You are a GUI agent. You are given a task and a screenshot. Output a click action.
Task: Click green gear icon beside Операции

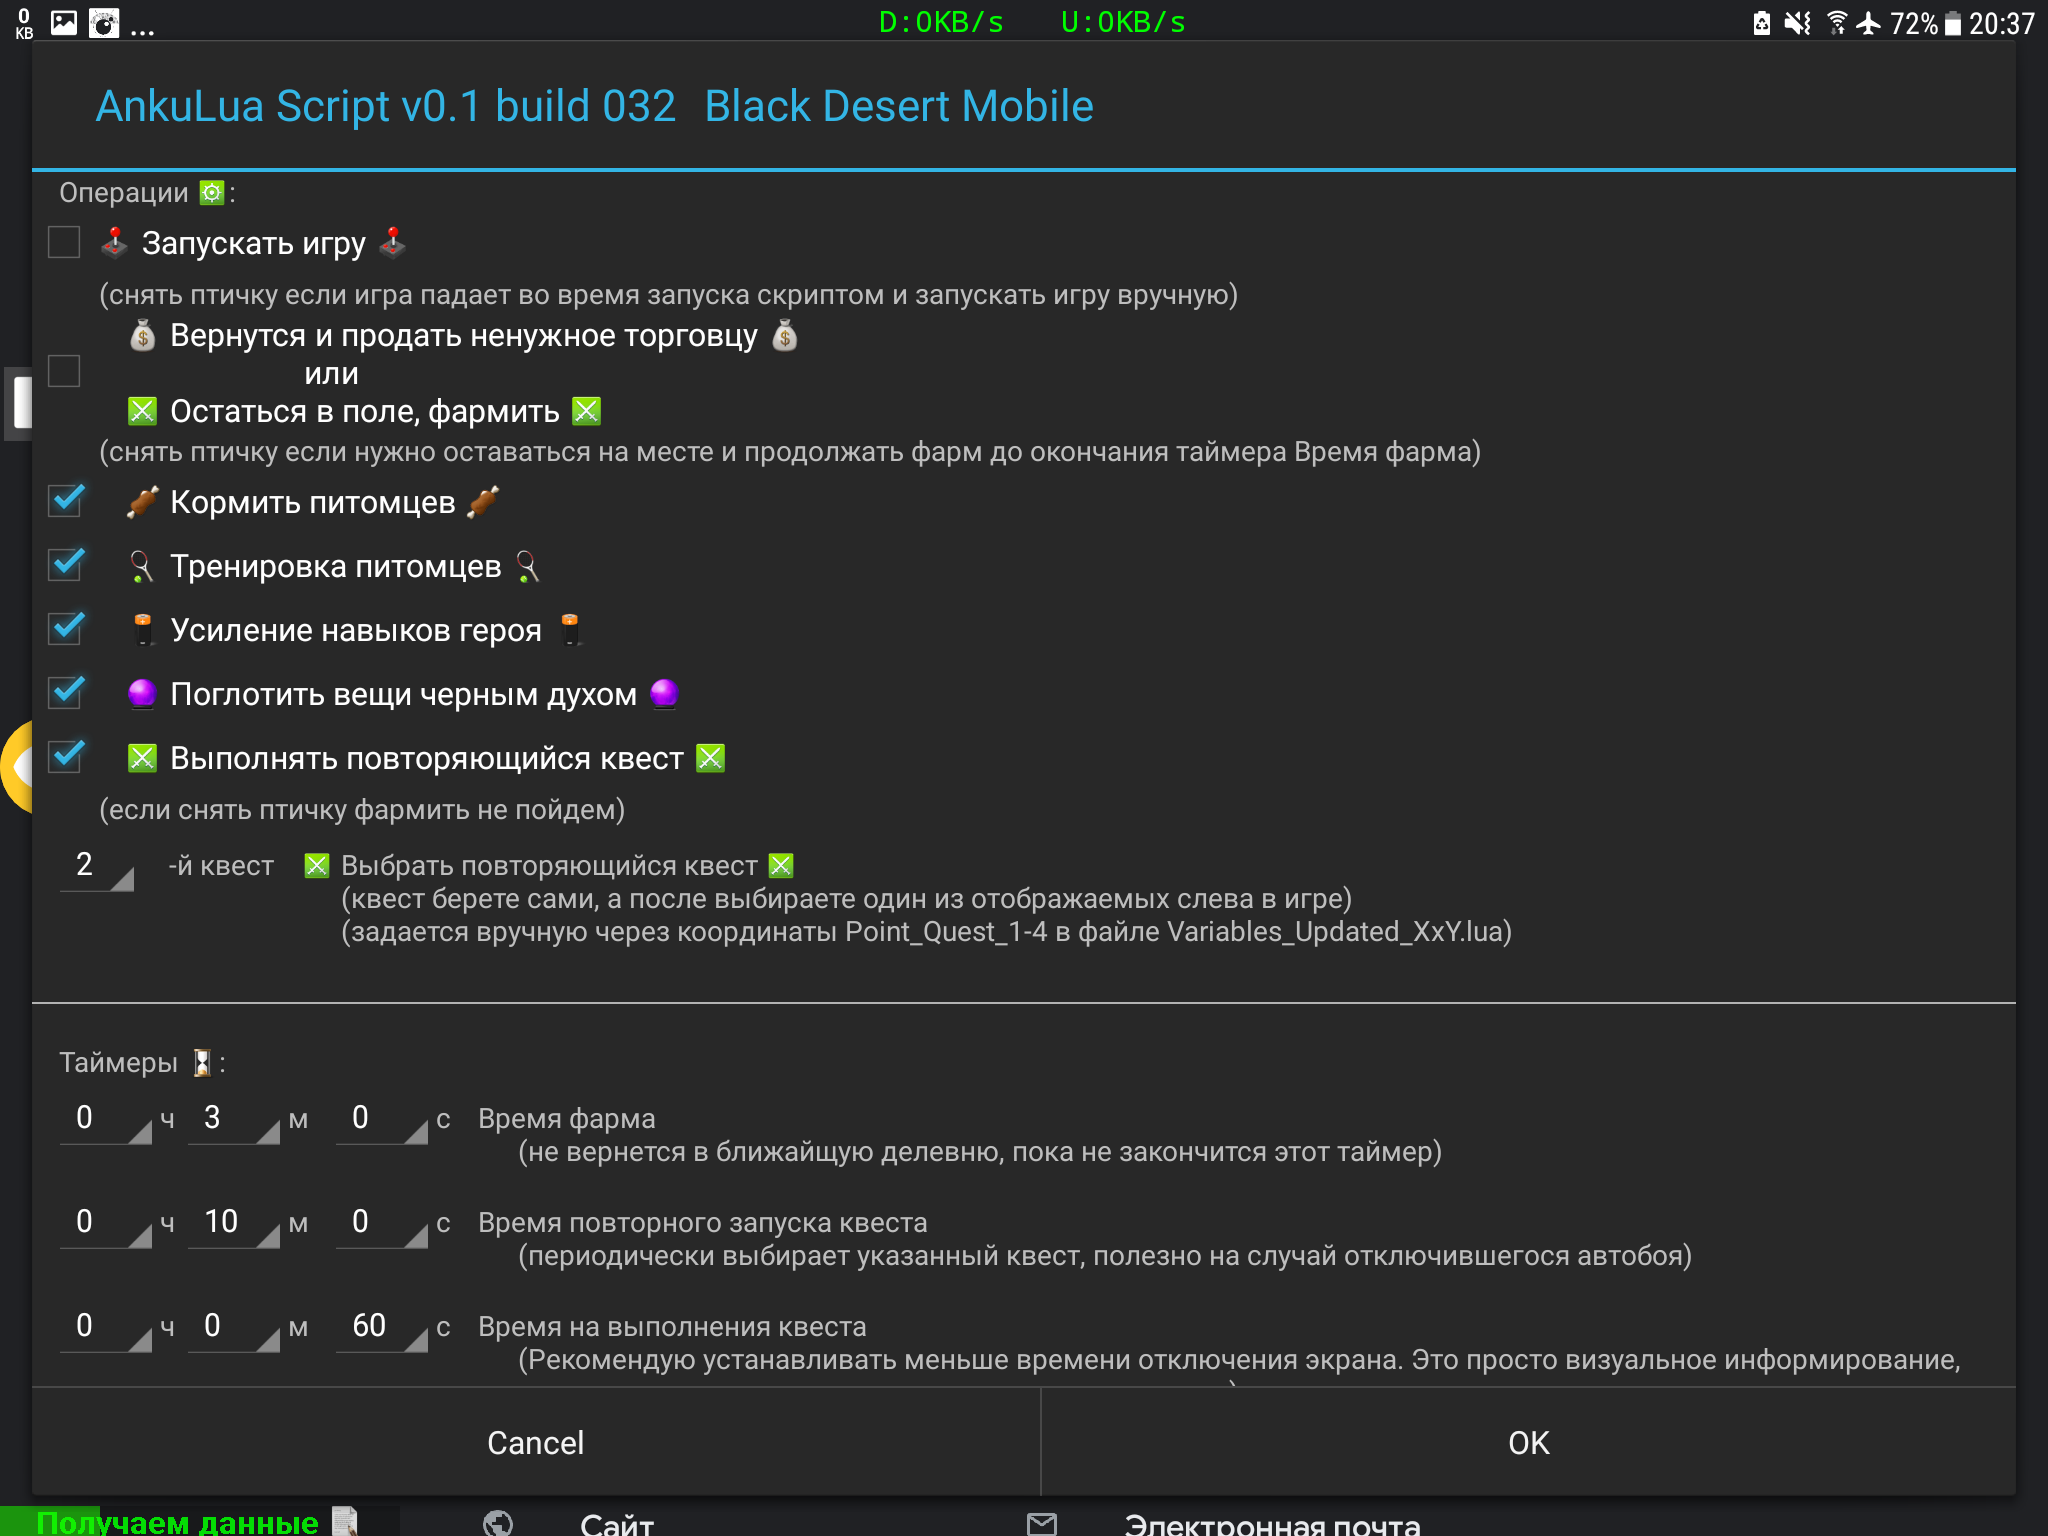tap(211, 192)
